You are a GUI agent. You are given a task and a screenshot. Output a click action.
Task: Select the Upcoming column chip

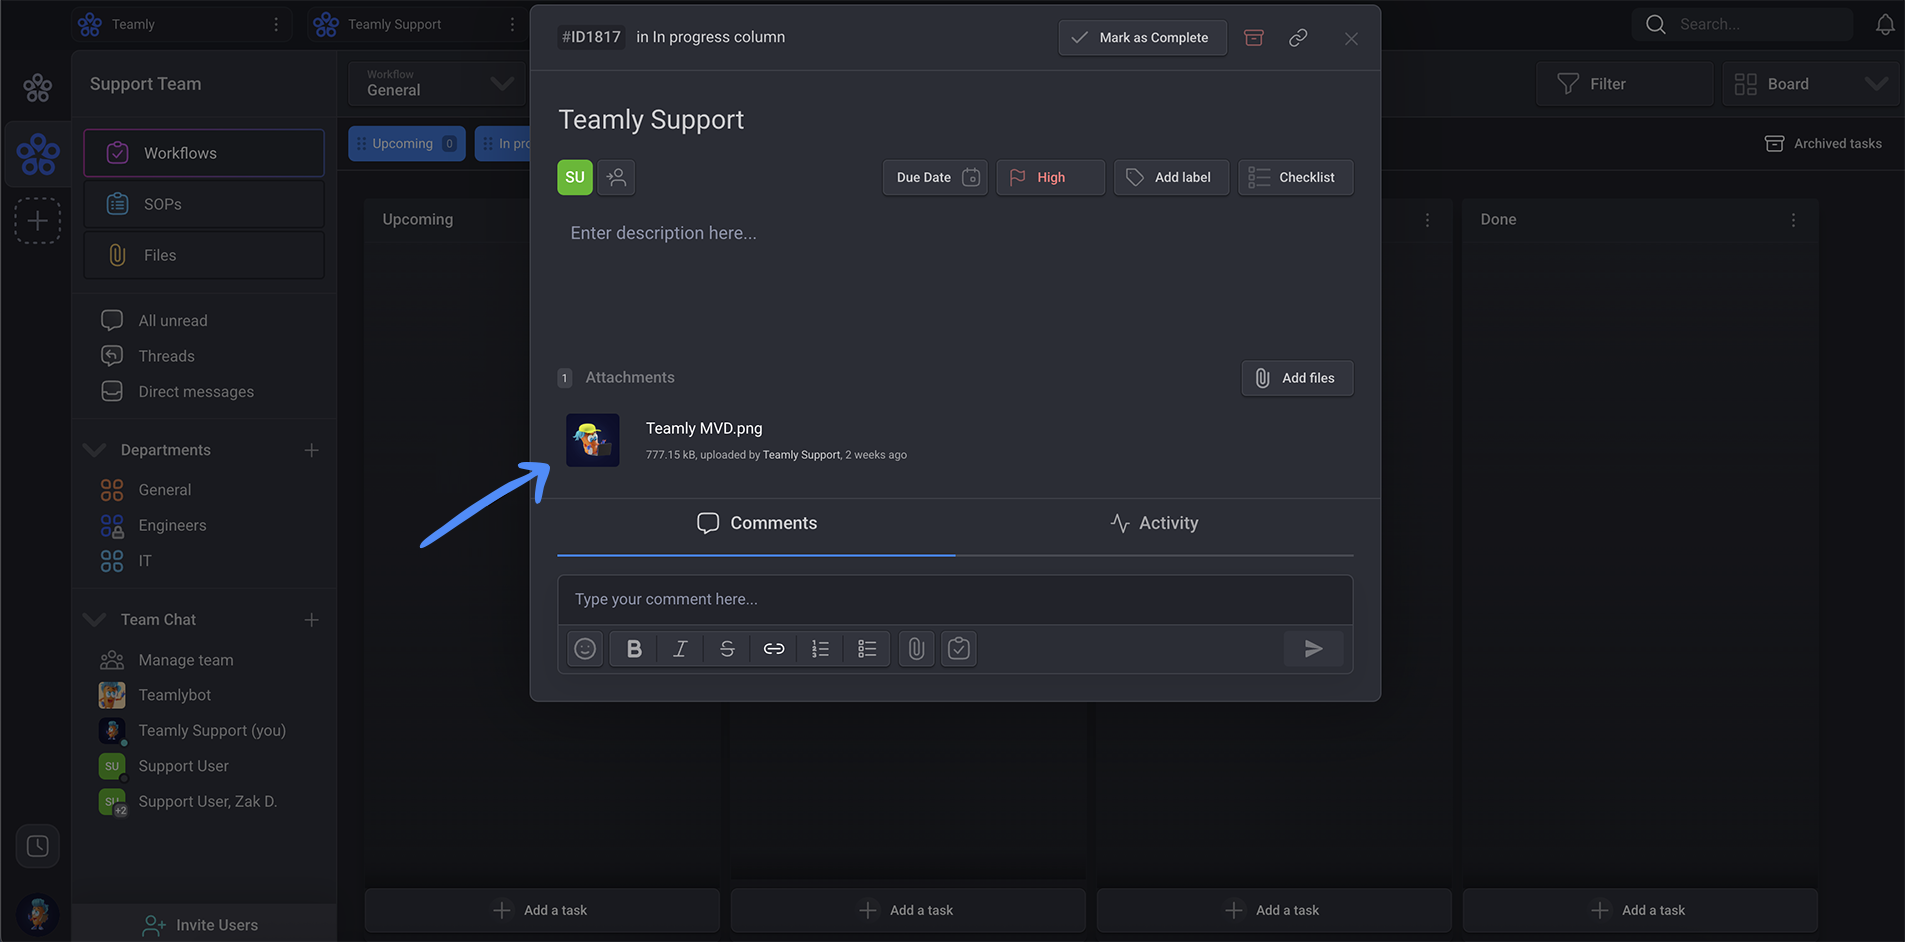click(x=407, y=143)
